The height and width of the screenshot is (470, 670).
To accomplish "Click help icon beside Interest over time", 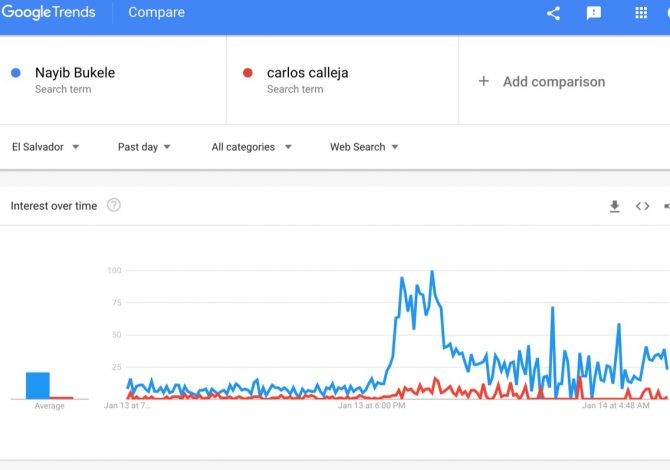I will (x=114, y=205).
